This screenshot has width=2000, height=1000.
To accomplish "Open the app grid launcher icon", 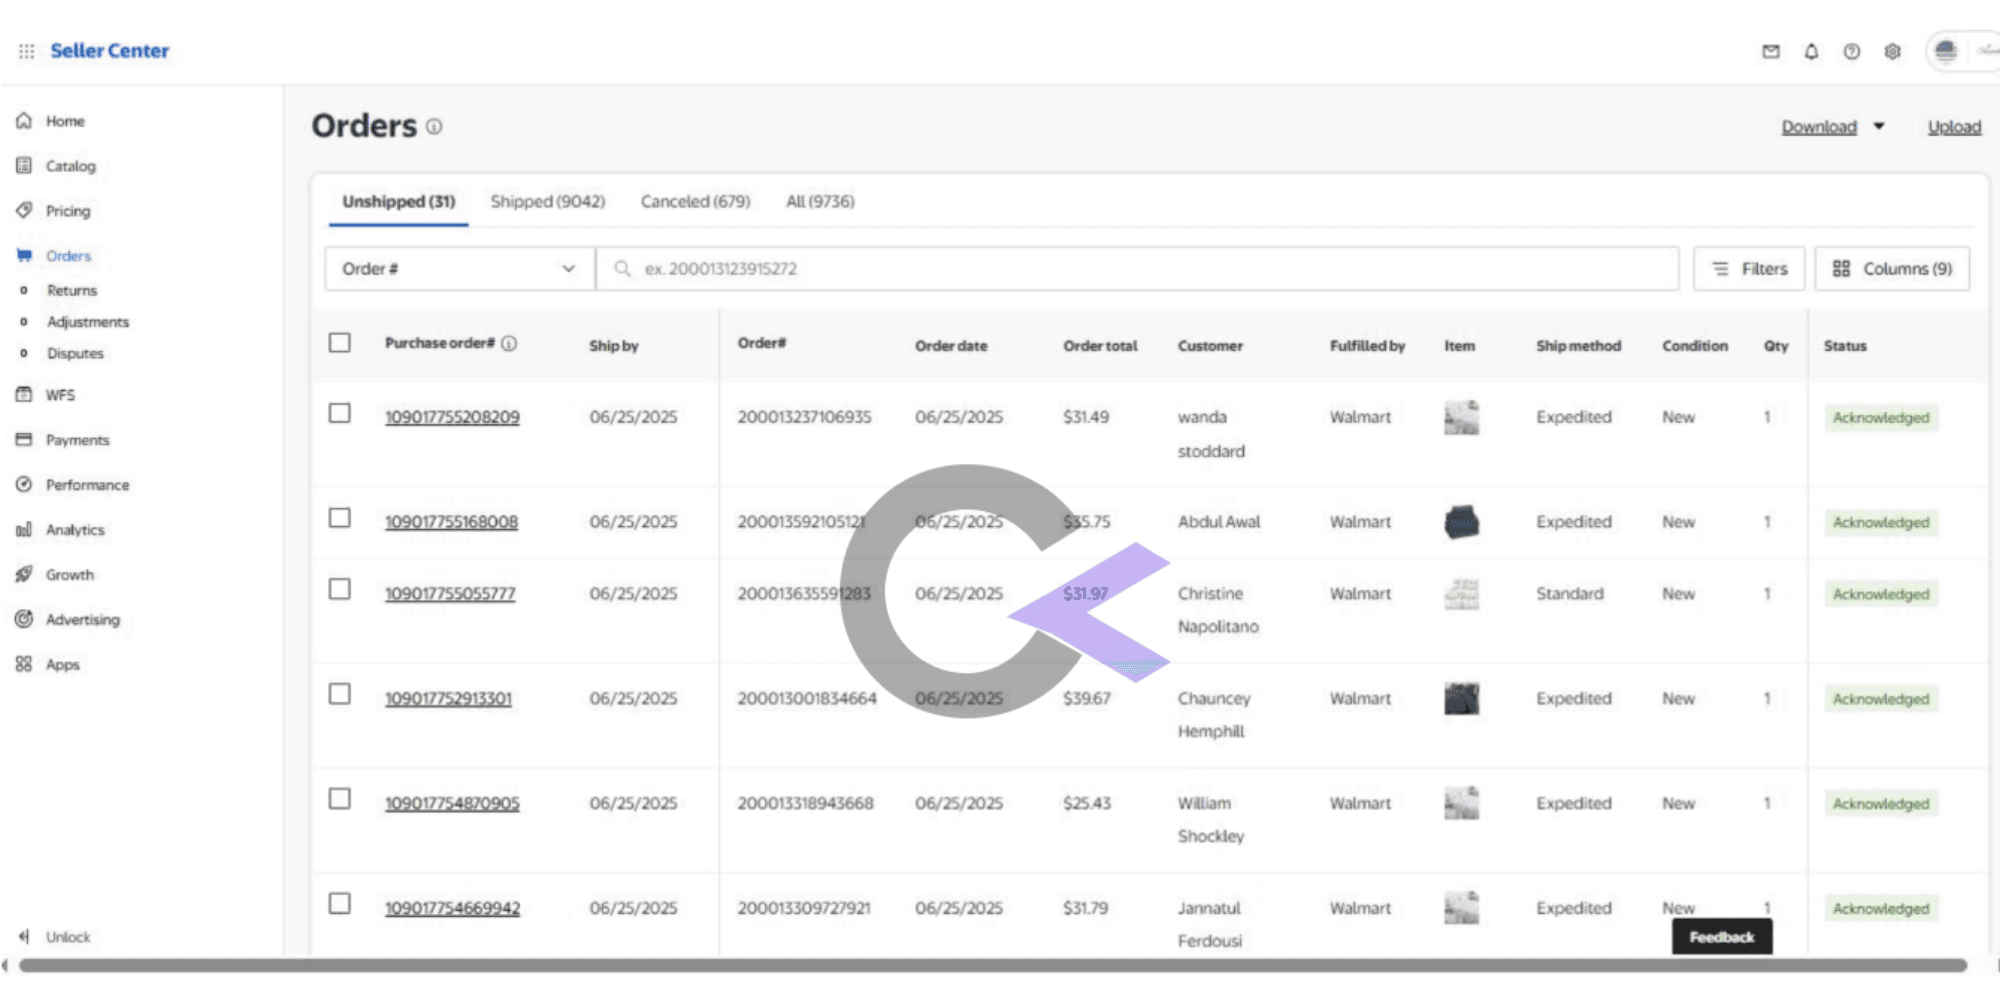I will 26,51.
